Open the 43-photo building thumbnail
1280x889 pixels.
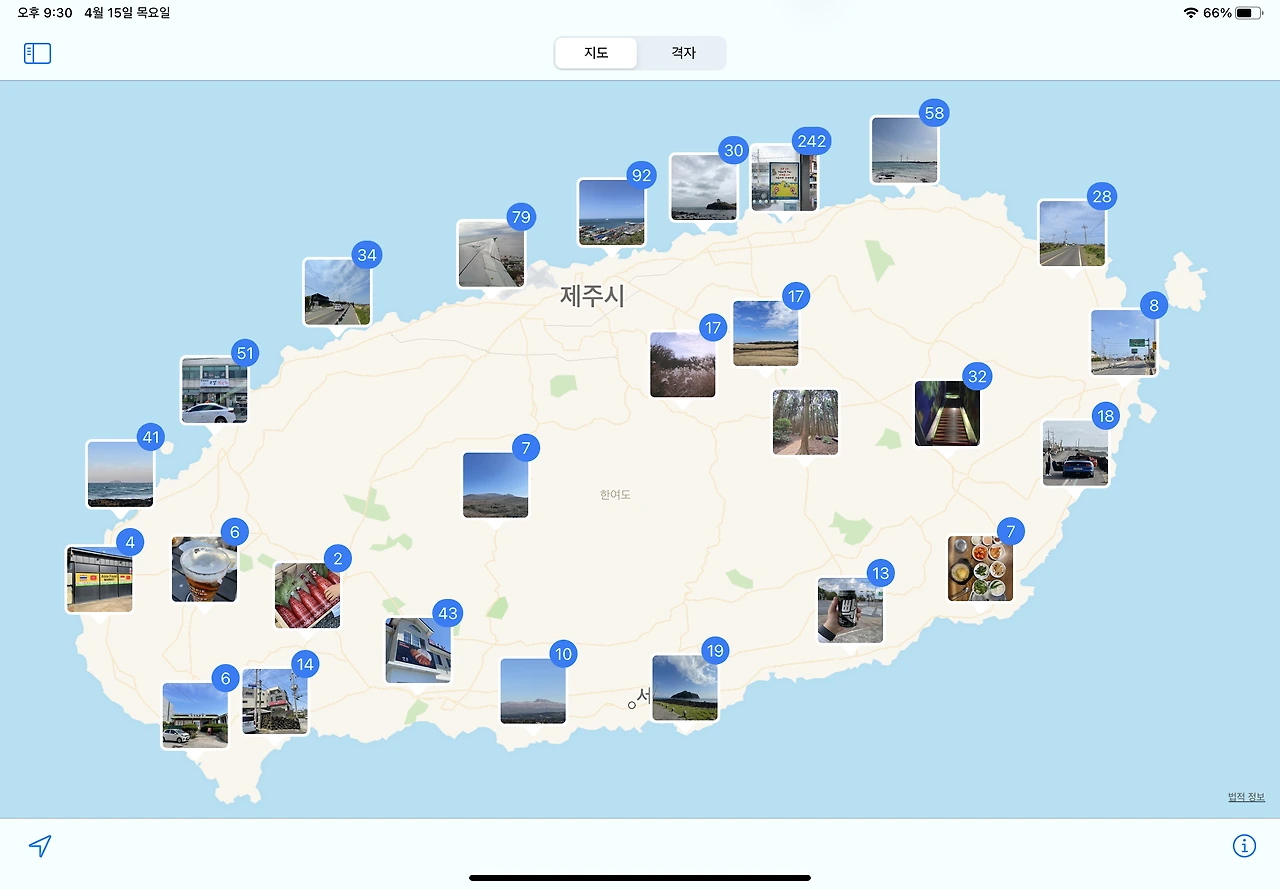click(418, 650)
